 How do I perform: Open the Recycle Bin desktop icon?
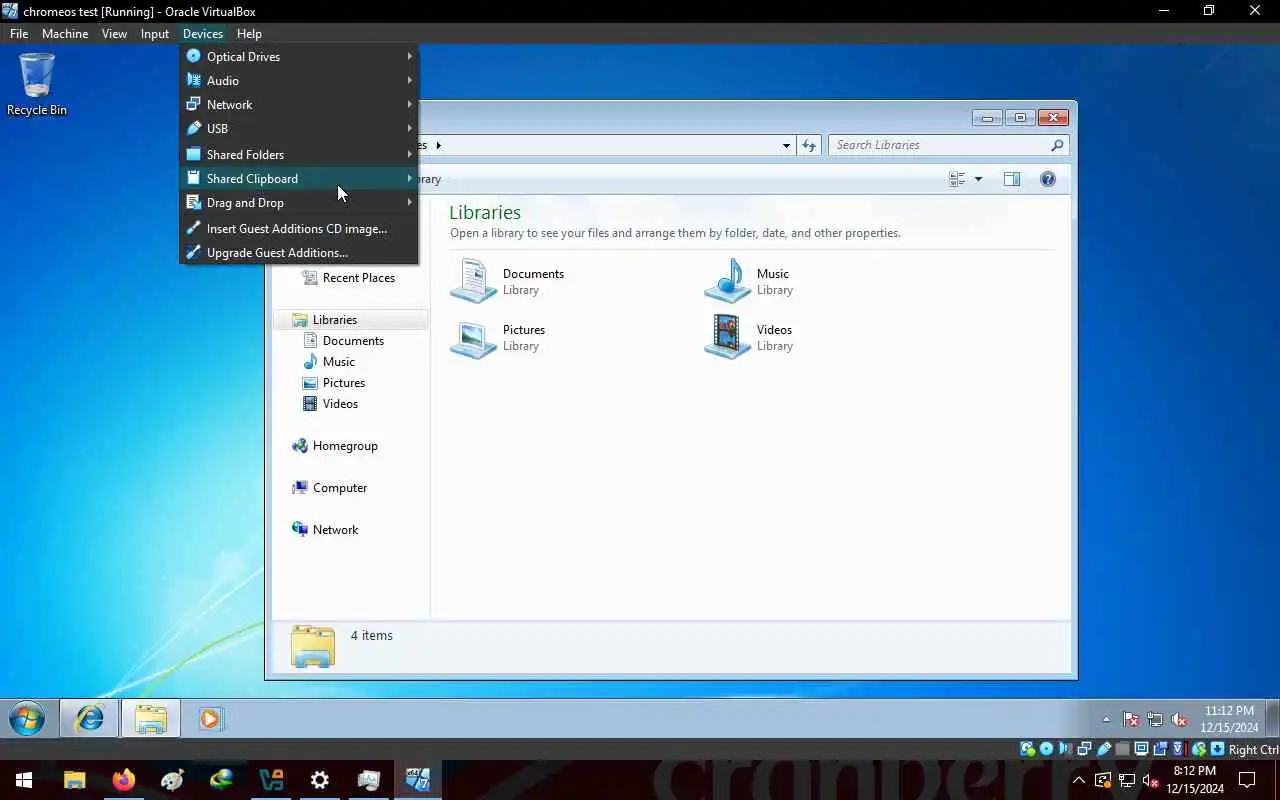(x=37, y=84)
